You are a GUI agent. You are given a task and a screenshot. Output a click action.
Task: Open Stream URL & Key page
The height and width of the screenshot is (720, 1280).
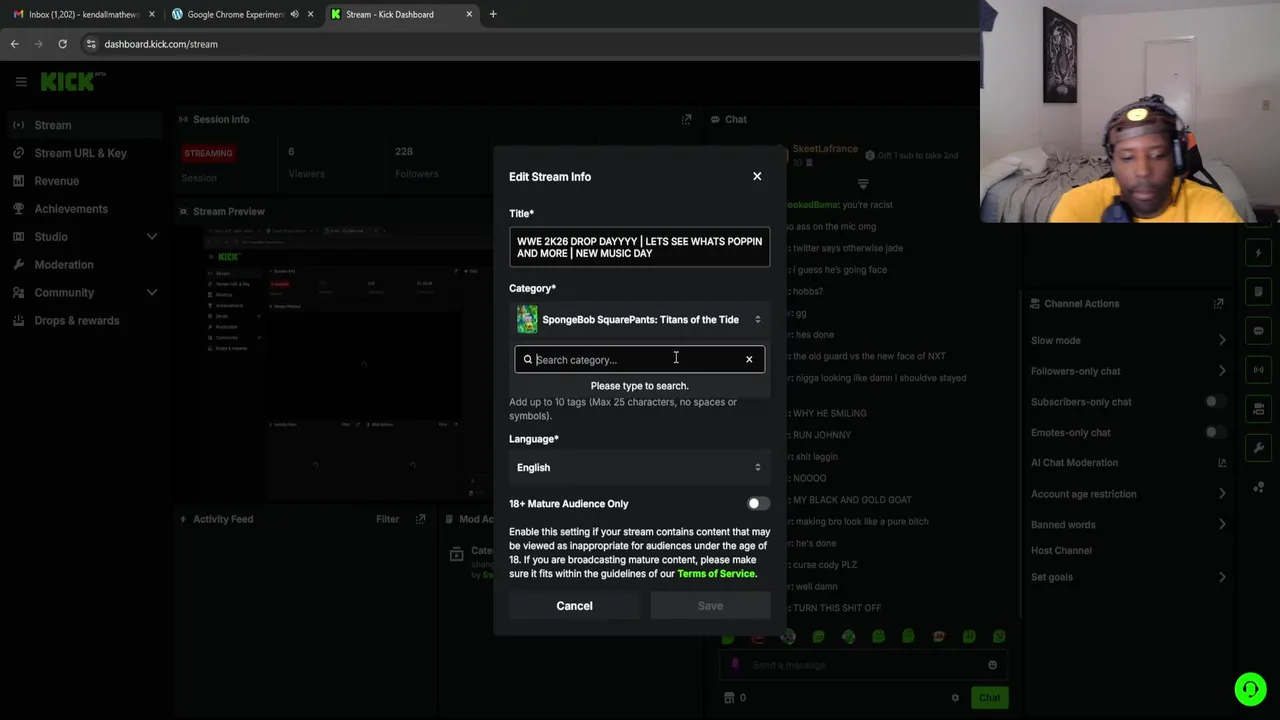click(x=82, y=153)
